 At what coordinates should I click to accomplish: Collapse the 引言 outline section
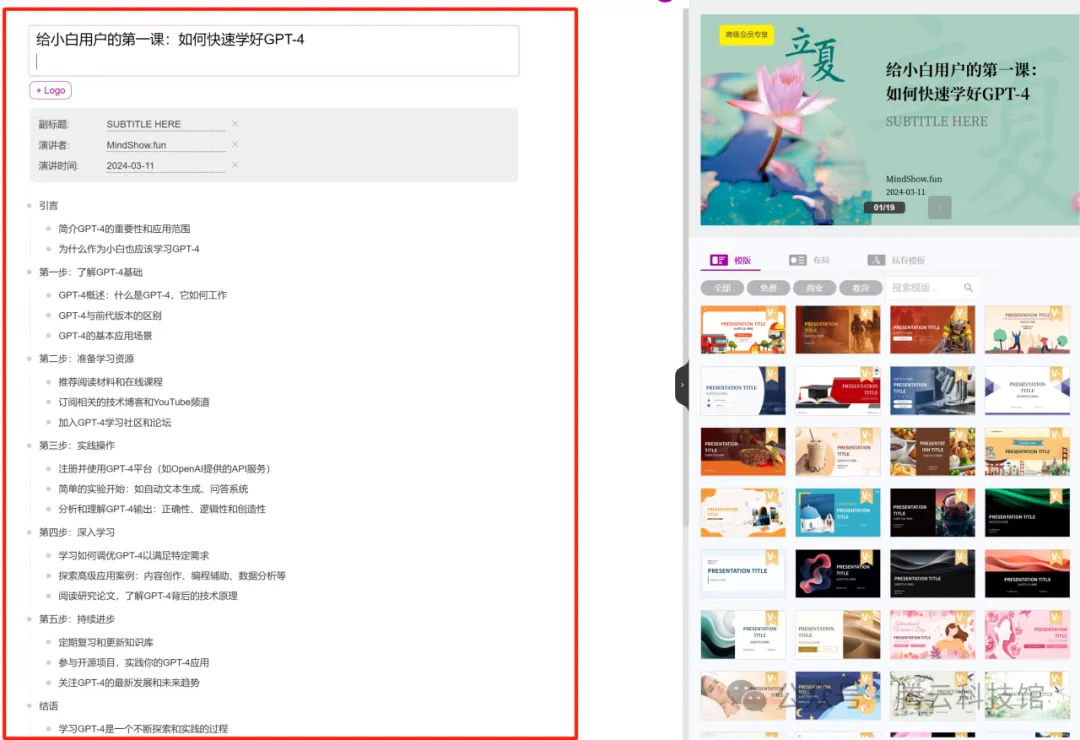[x=27, y=205]
